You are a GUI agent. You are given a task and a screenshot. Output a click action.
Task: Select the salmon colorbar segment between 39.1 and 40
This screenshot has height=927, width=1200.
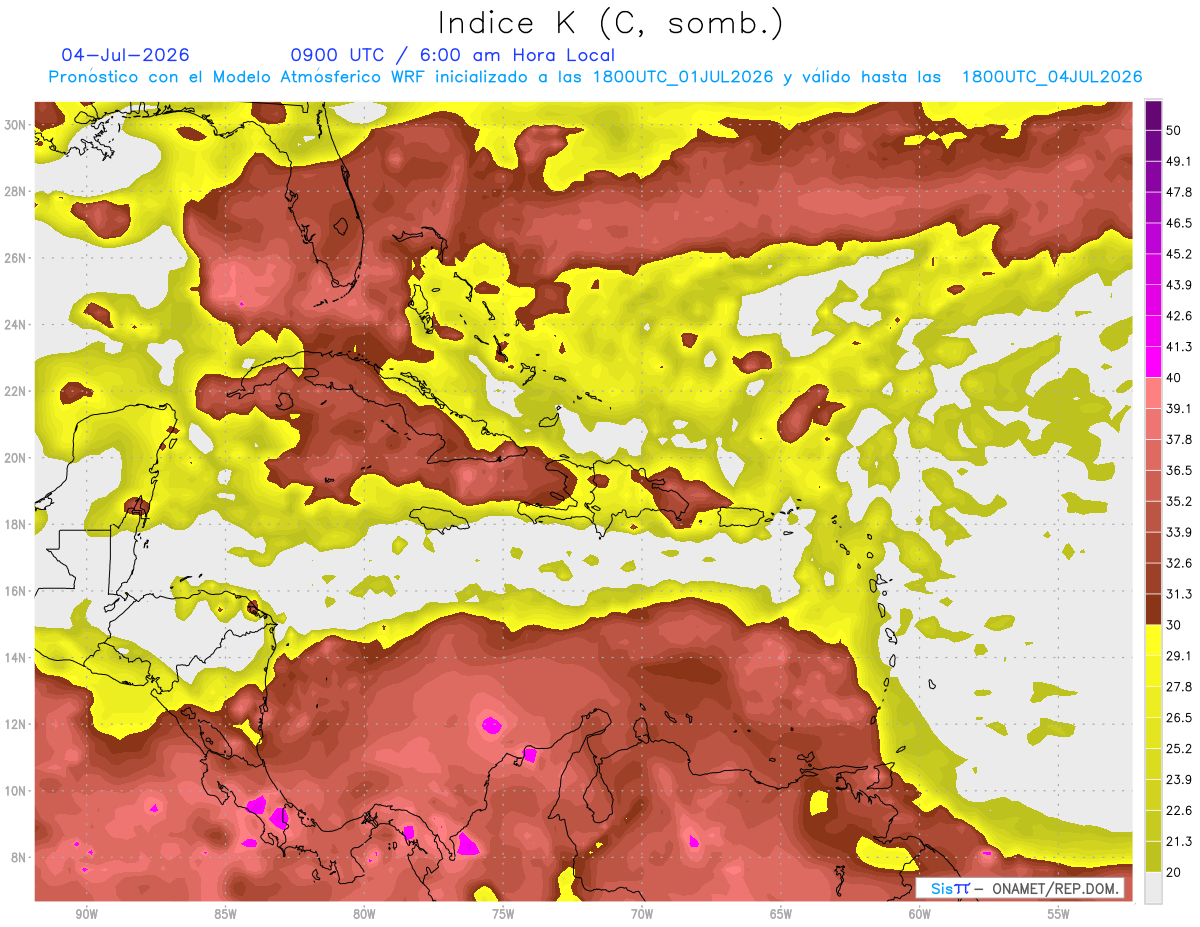[1154, 393]
